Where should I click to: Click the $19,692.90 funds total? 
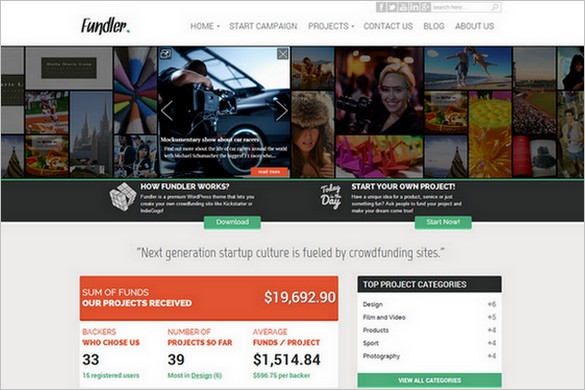pos(300,297)
